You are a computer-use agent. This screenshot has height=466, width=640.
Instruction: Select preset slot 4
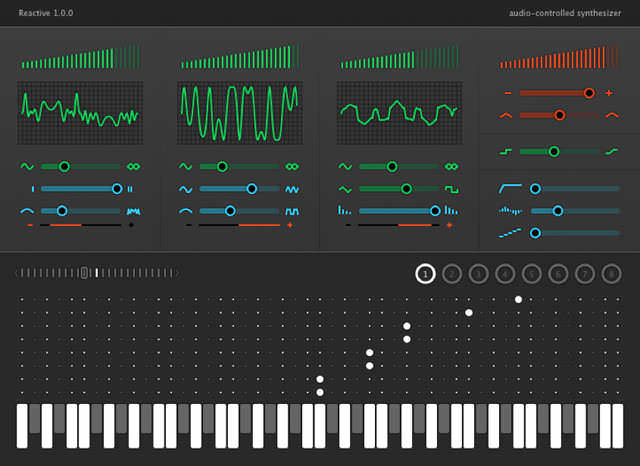(505, 273)
